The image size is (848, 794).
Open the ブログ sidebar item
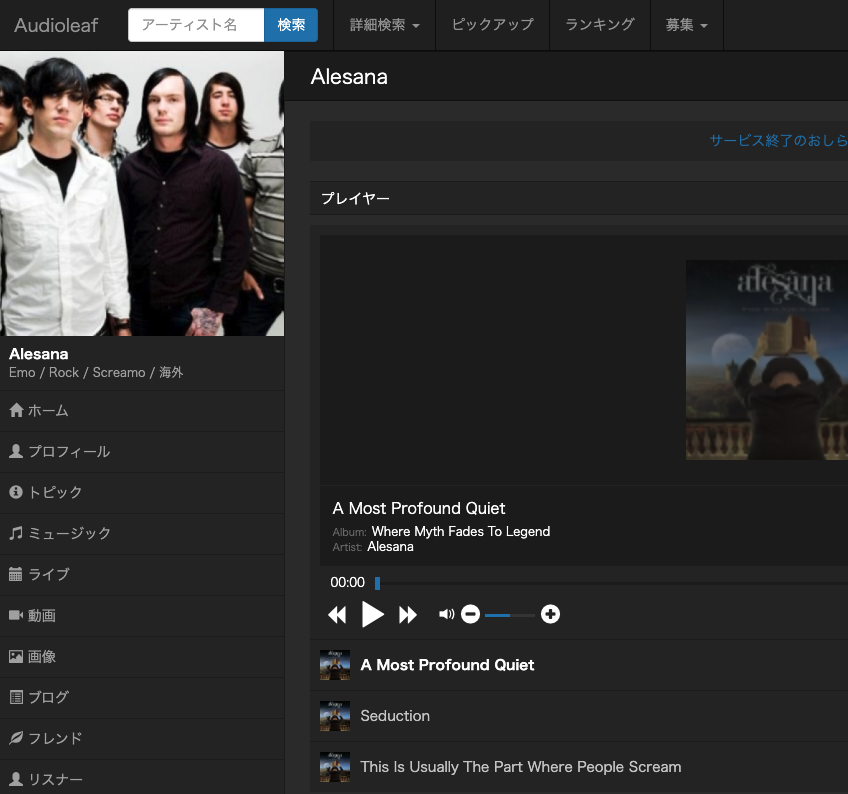point(142,698)
